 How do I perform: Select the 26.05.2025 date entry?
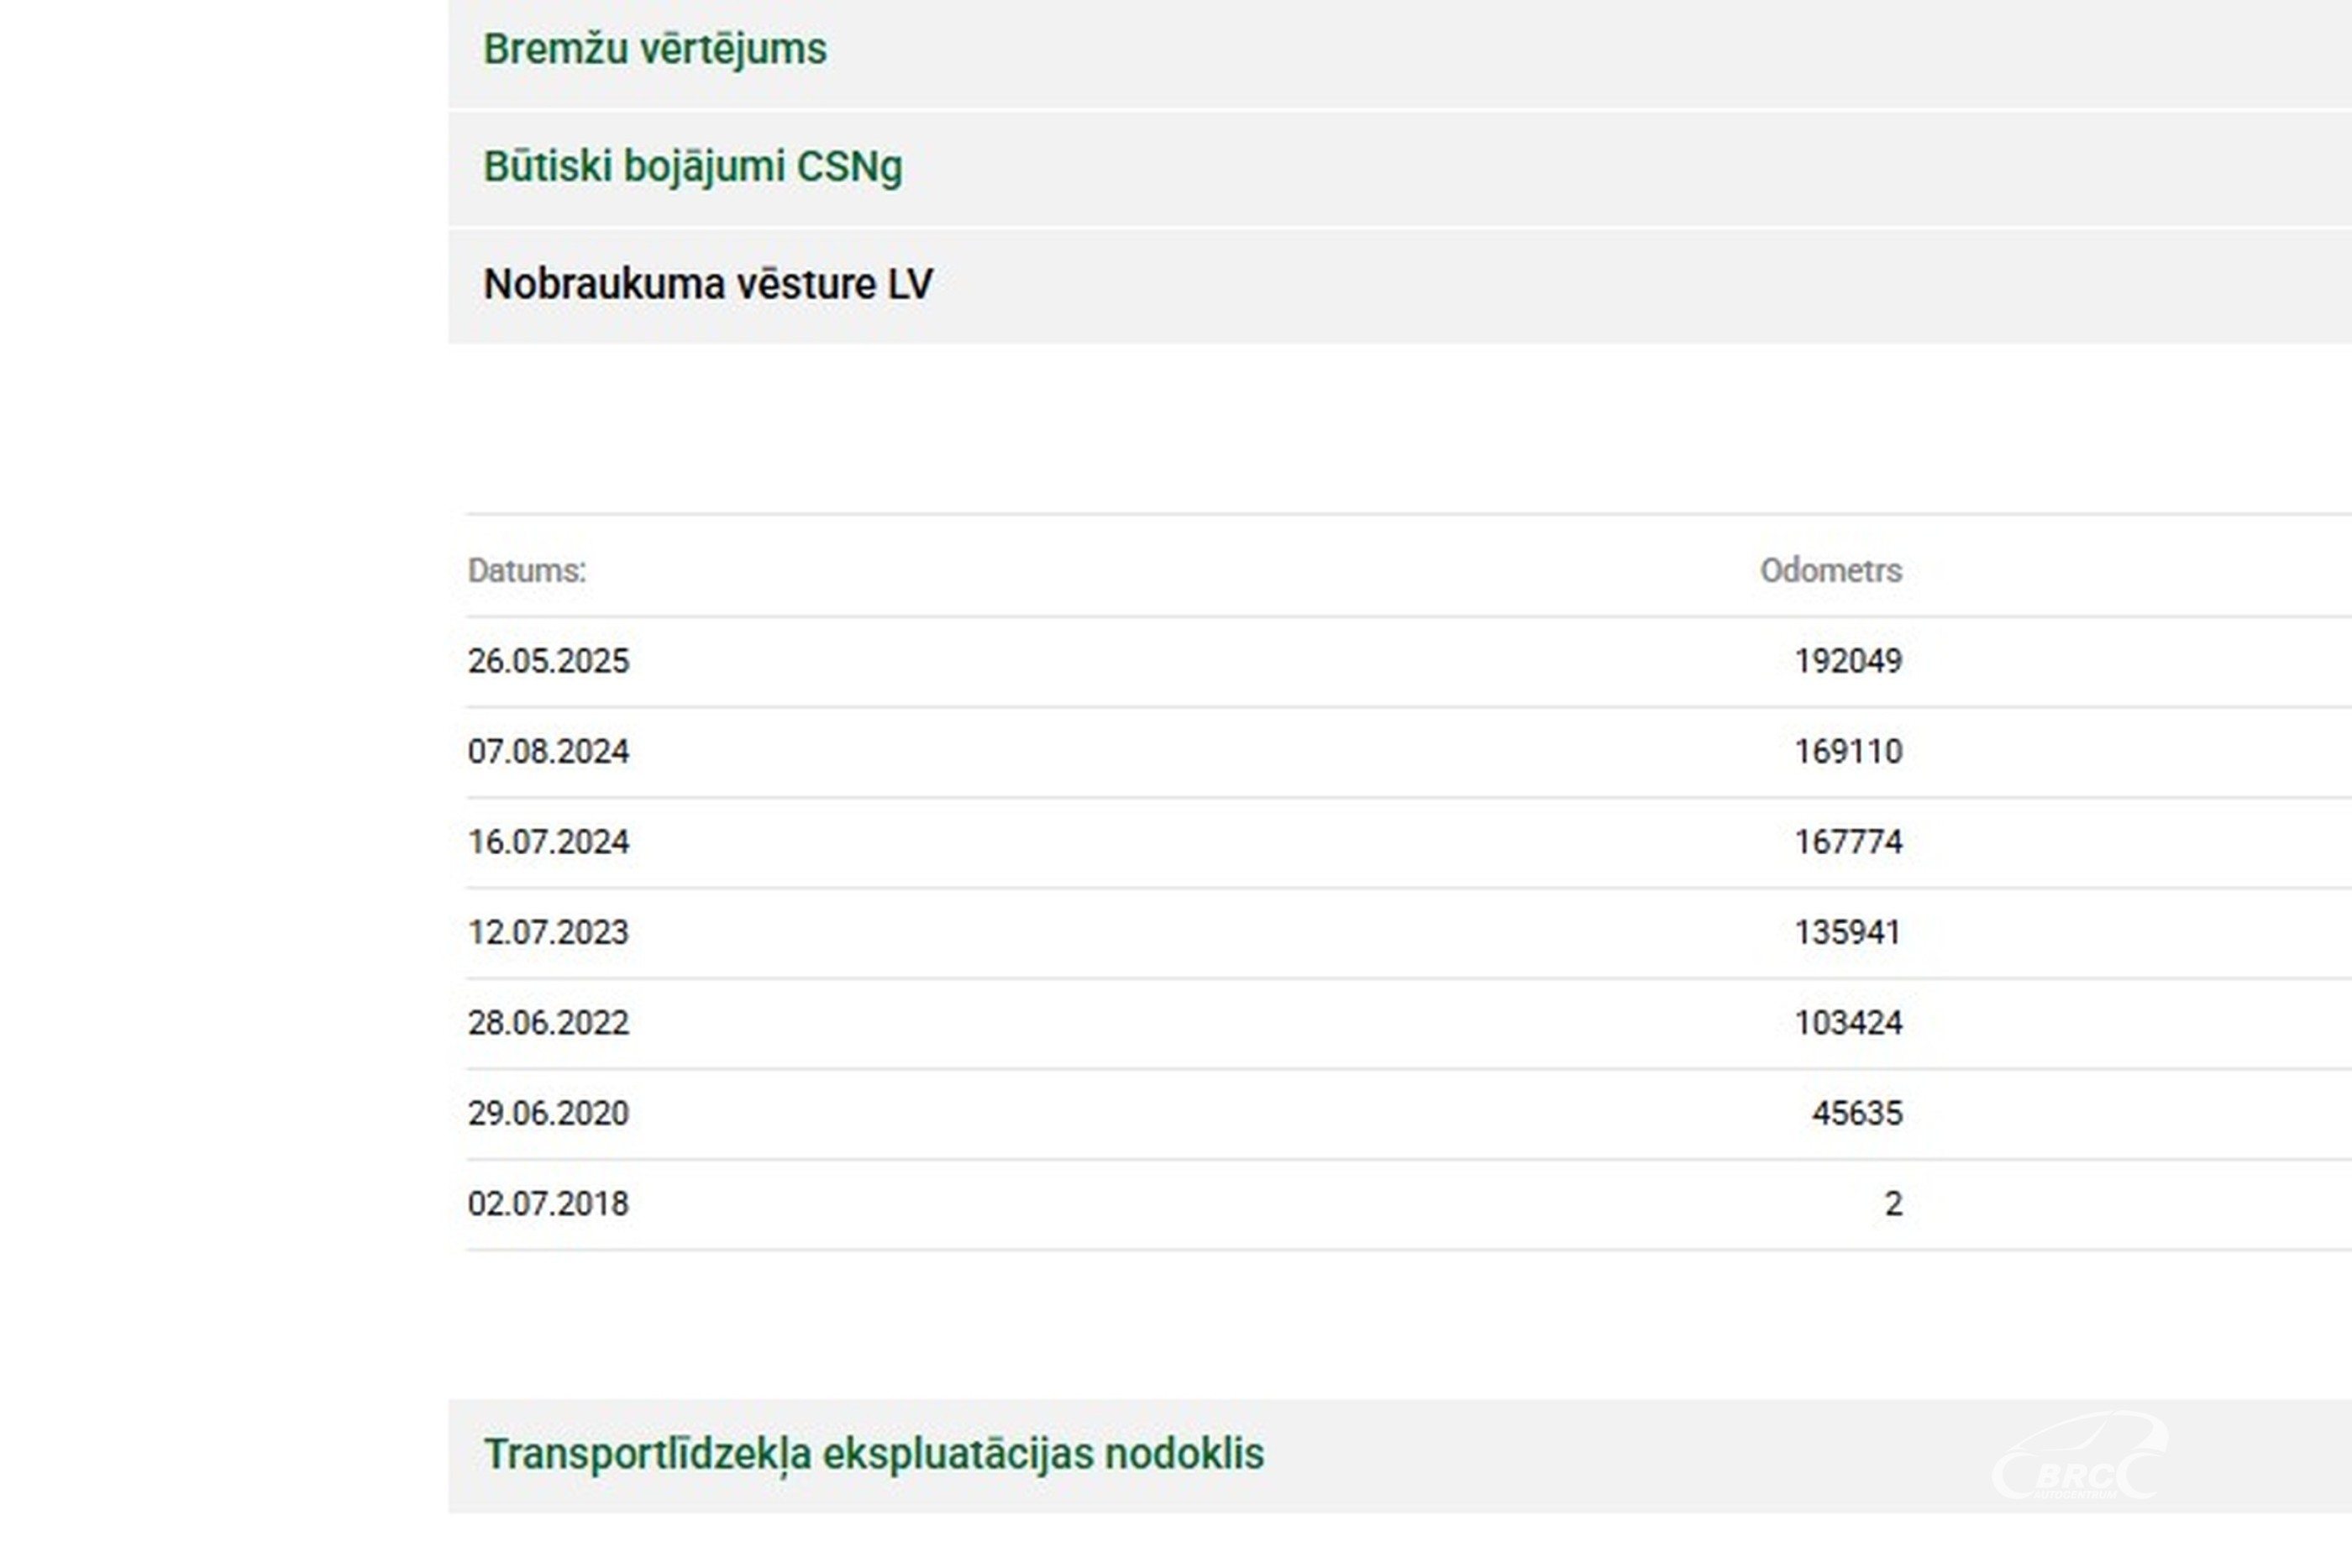(548, 661)
